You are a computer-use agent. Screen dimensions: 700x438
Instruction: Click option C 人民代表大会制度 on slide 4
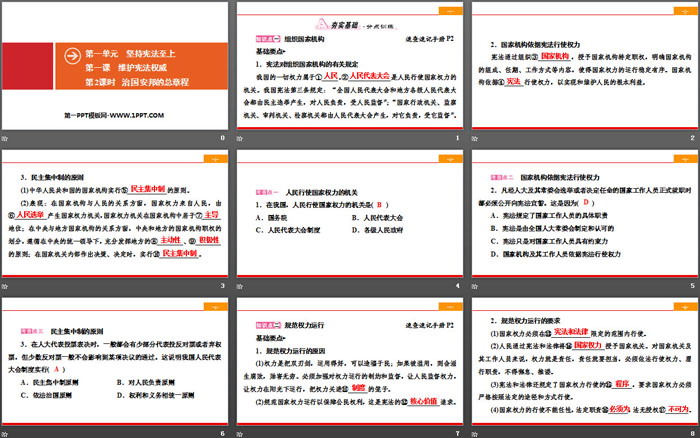coord(288,230)
